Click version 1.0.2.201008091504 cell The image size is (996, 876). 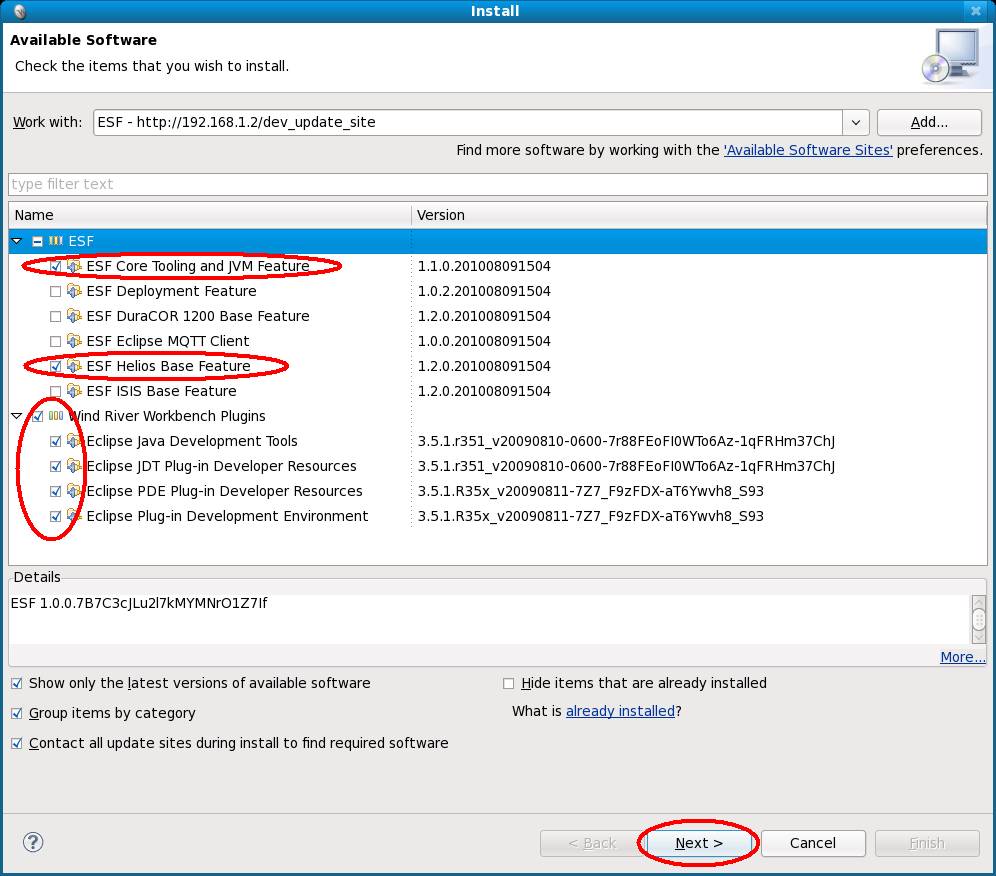click(484, 291)
